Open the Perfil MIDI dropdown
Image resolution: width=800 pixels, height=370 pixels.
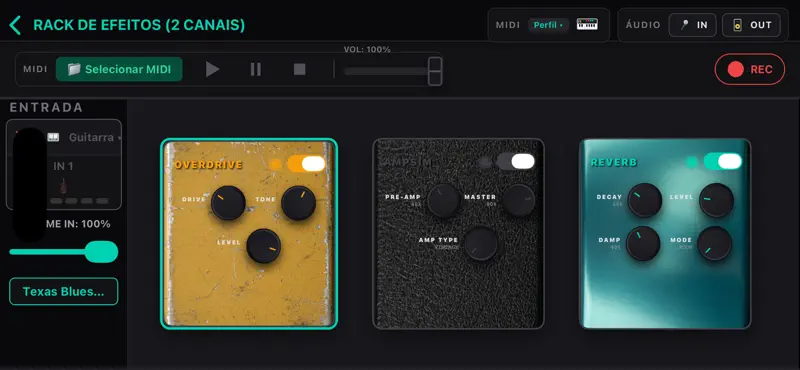[x=548, y=25]
